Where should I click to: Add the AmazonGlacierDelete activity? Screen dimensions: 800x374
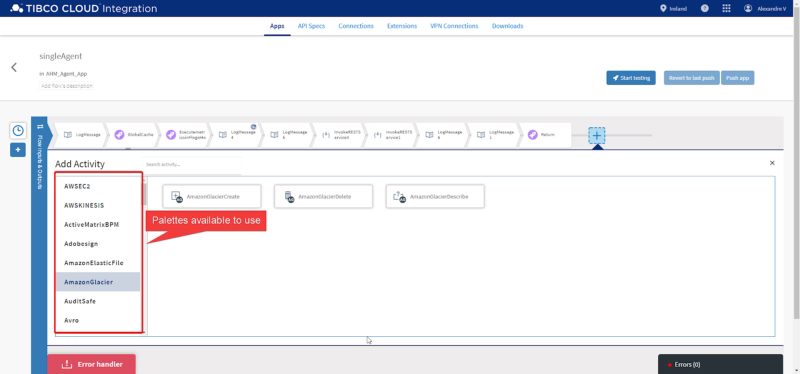[x=323, y=196]
